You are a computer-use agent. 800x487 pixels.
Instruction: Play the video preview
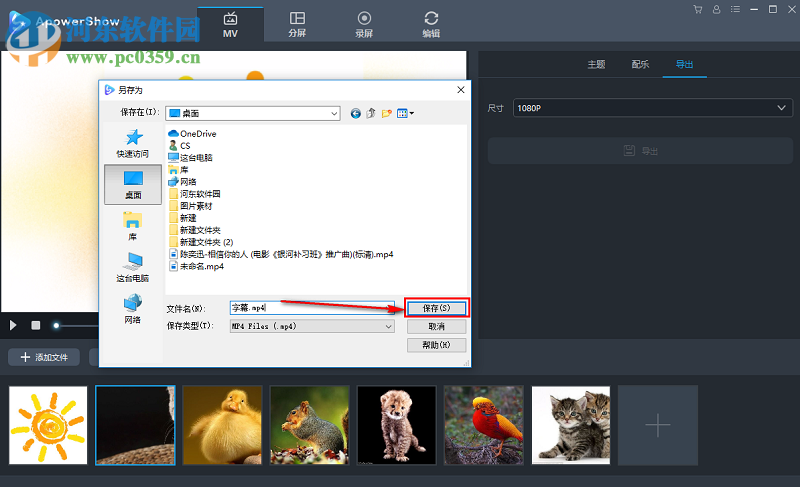(x=13, y=325)
